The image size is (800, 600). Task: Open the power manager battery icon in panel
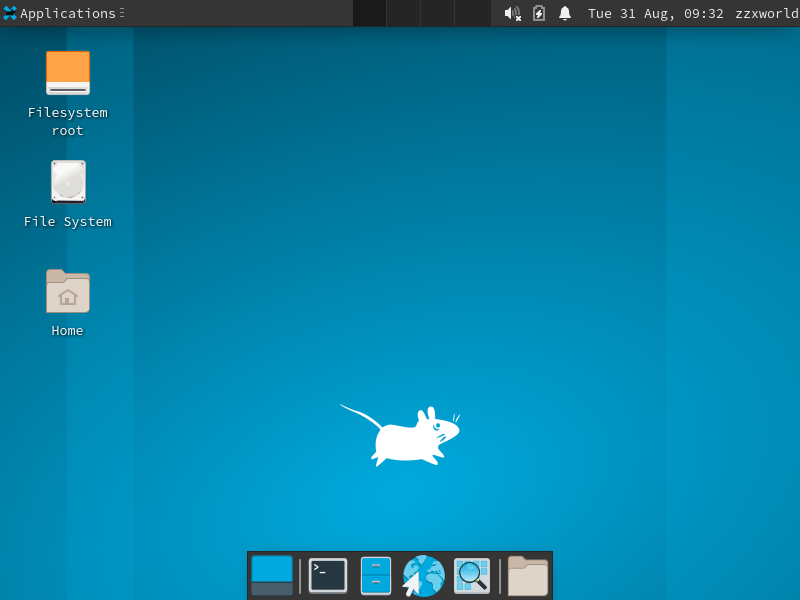tap(539, 13)
